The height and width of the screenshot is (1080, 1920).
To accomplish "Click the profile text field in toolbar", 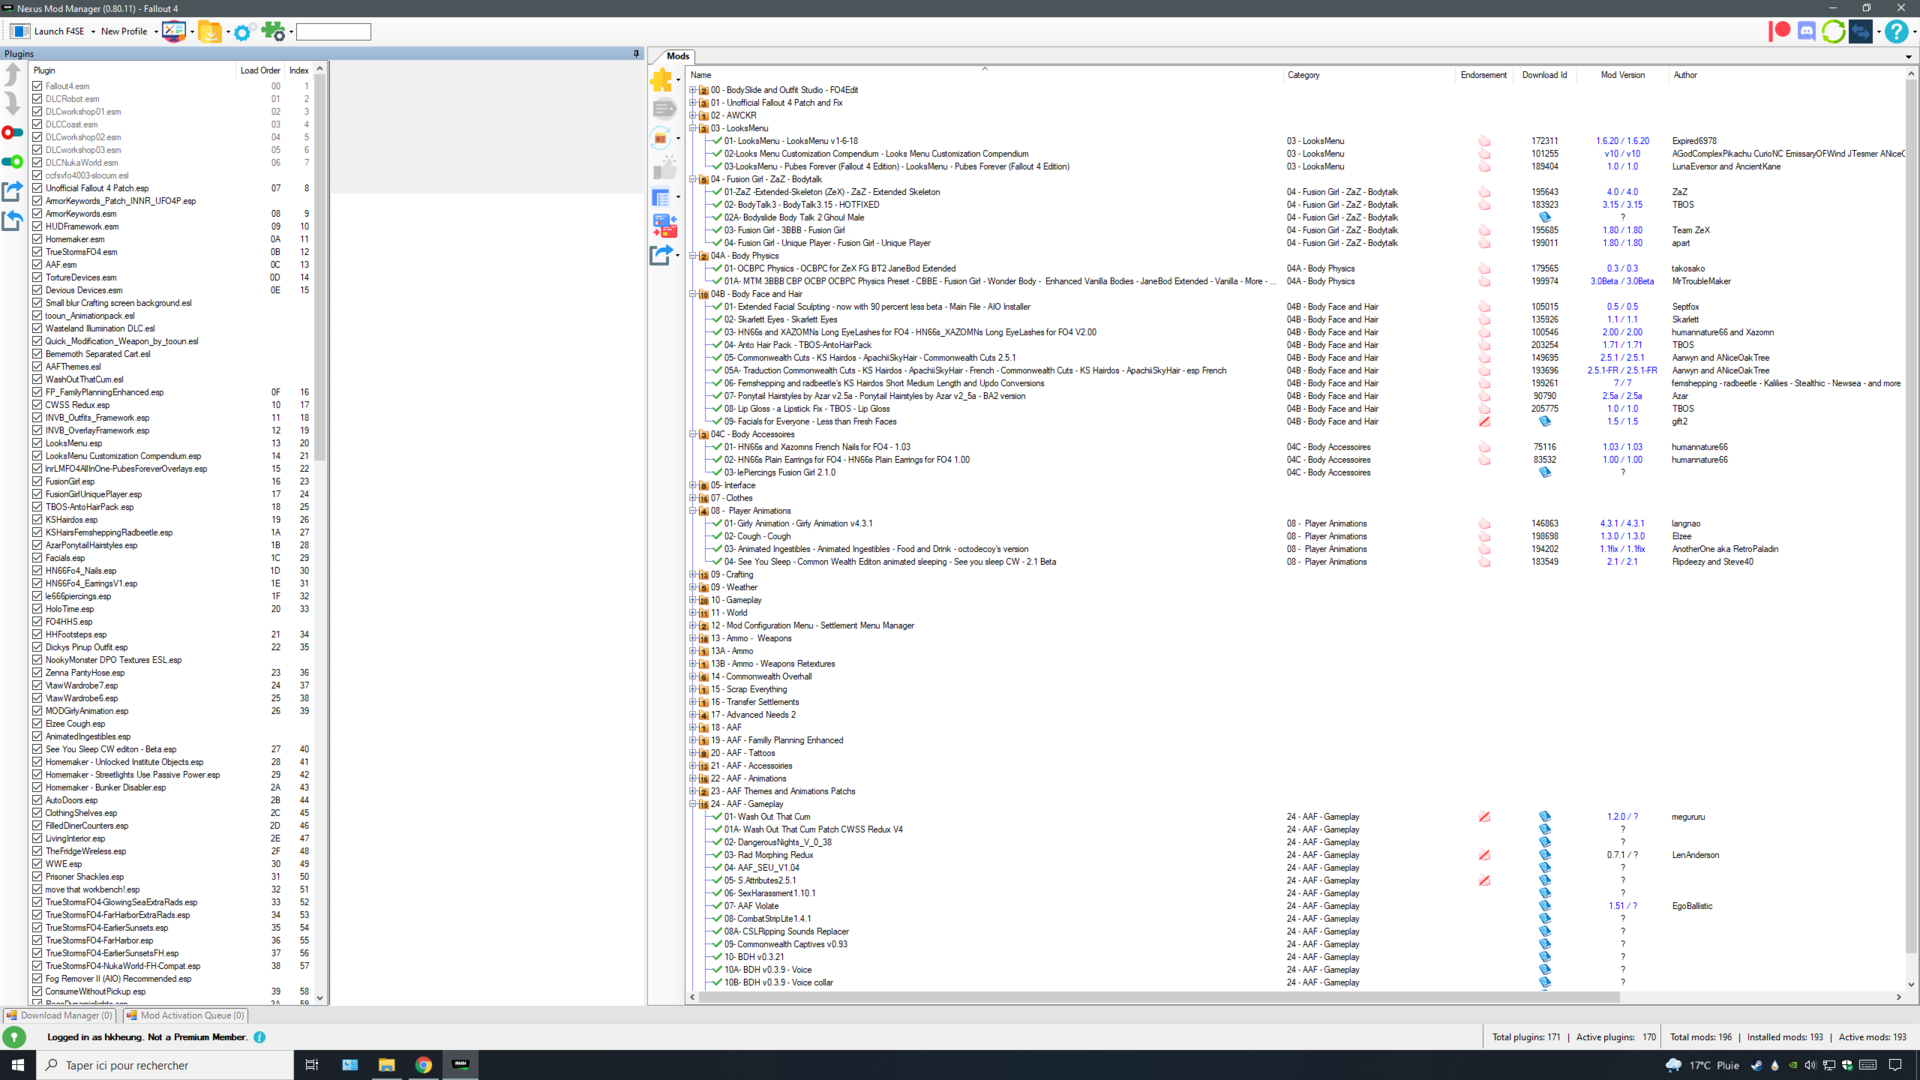I will click(333, 32).
